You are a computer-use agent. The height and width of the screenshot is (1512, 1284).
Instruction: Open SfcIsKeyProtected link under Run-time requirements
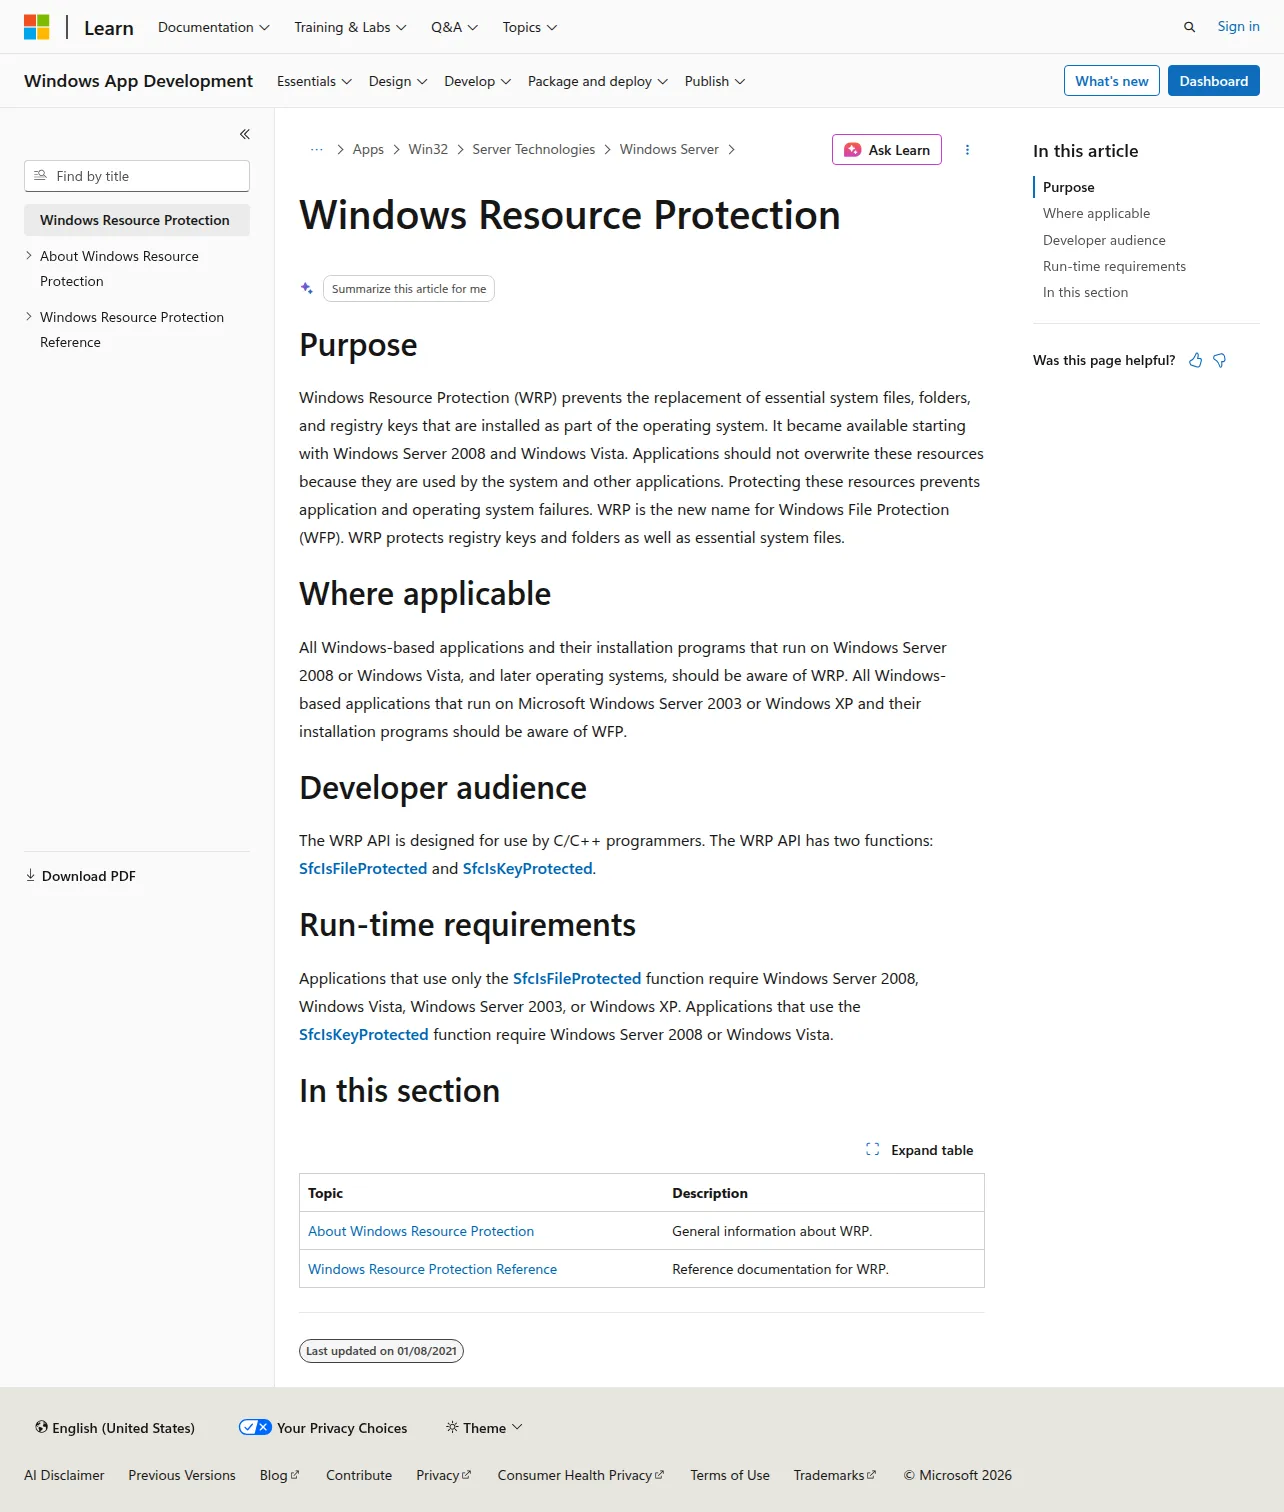pos(364,1035)
